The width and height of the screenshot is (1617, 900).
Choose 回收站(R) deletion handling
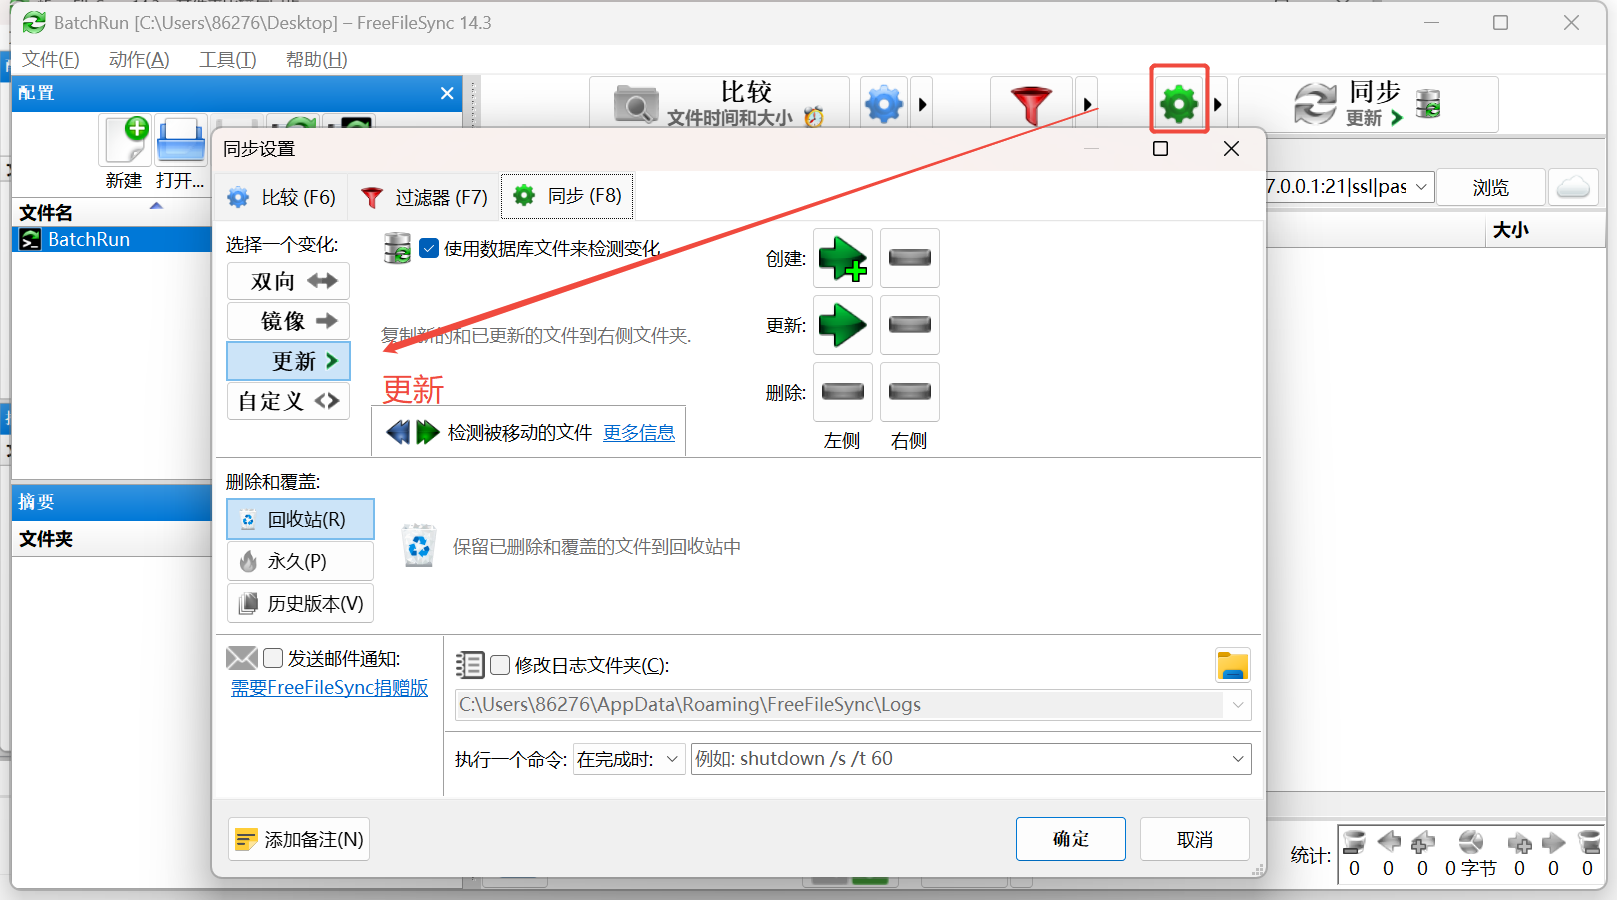300,519
